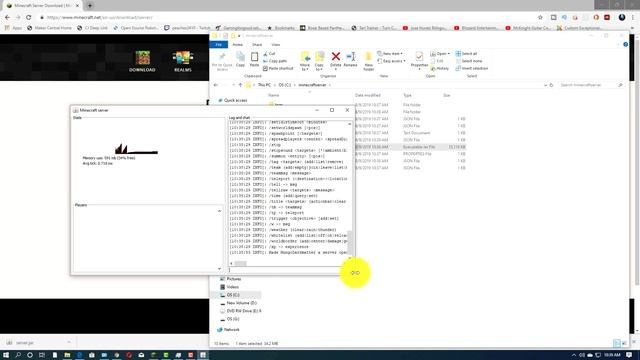
Task: Open the server.jar download options chevron
Action: coord(69,342)
